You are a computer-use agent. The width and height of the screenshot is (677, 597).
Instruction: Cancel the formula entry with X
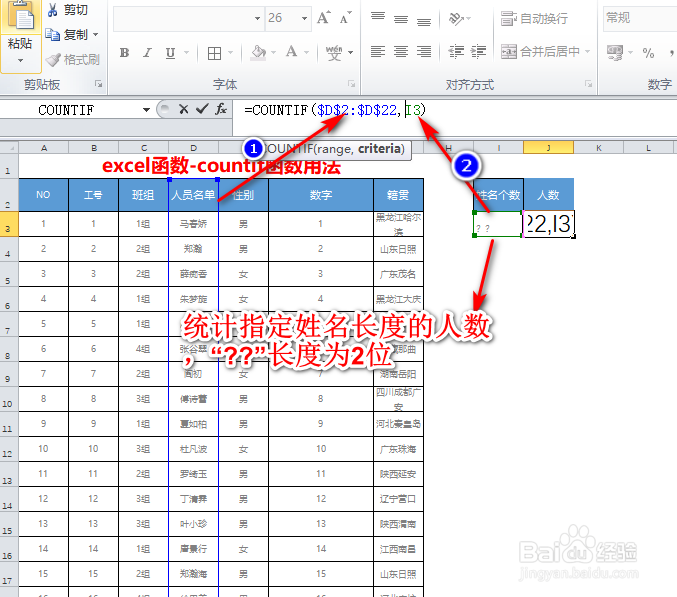(183, 109)
